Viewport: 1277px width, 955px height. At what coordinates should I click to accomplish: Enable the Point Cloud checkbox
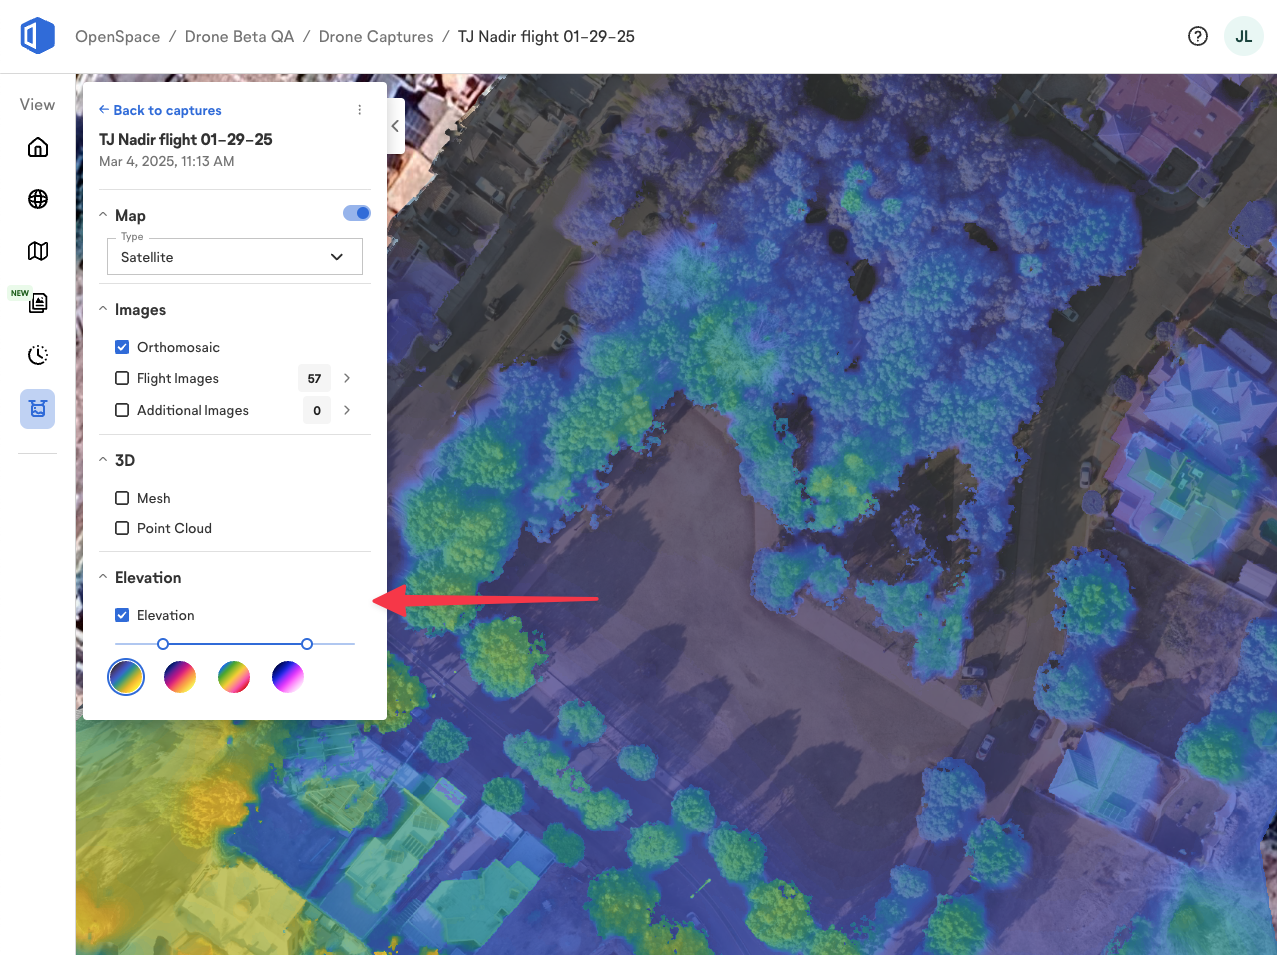tap(122, 528)
